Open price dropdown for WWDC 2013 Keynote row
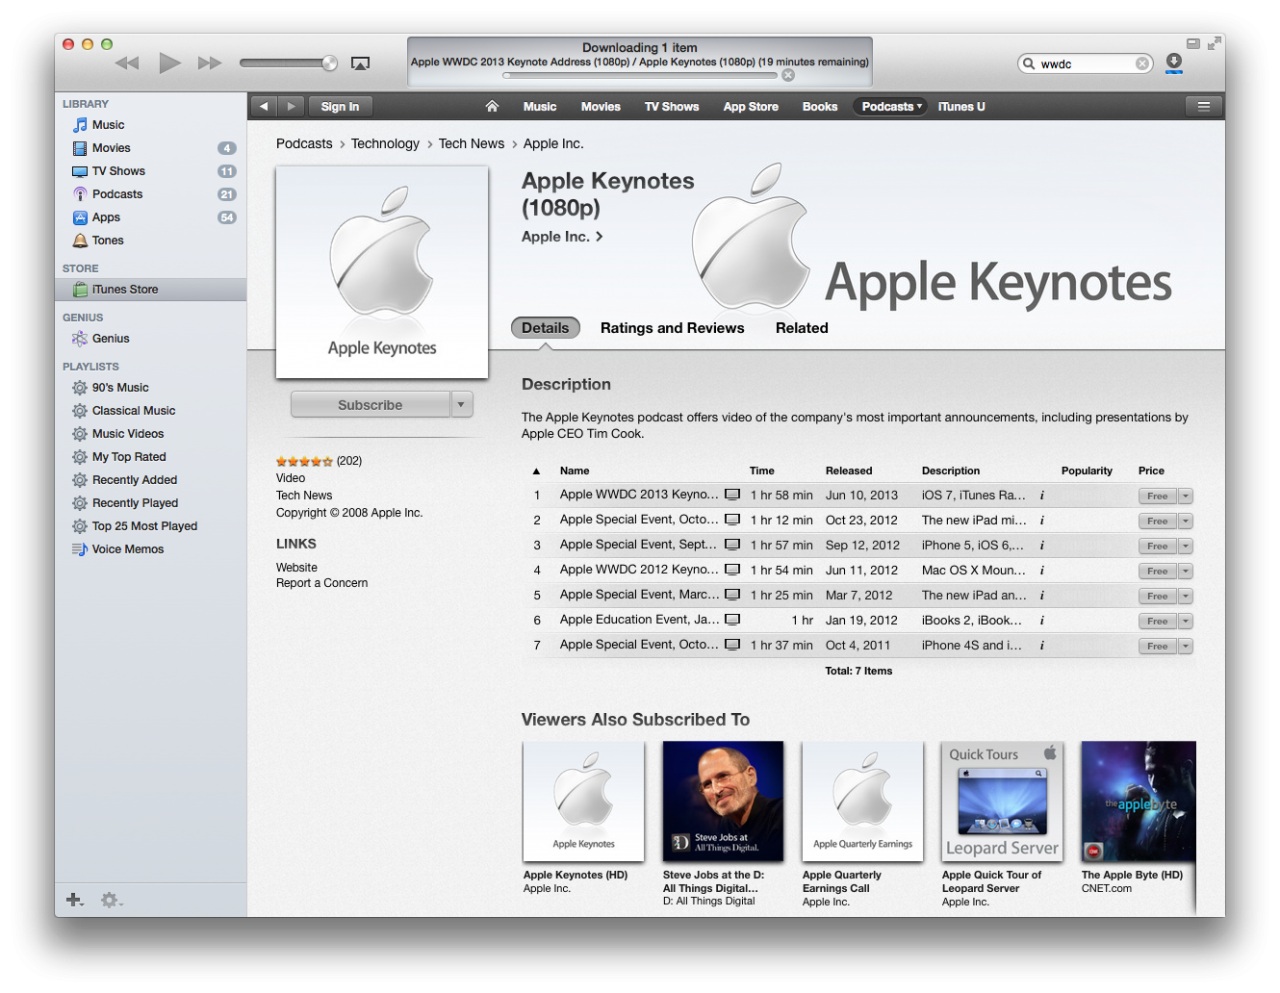Viewport: 1280px width, 993px height. point(1186,496)
